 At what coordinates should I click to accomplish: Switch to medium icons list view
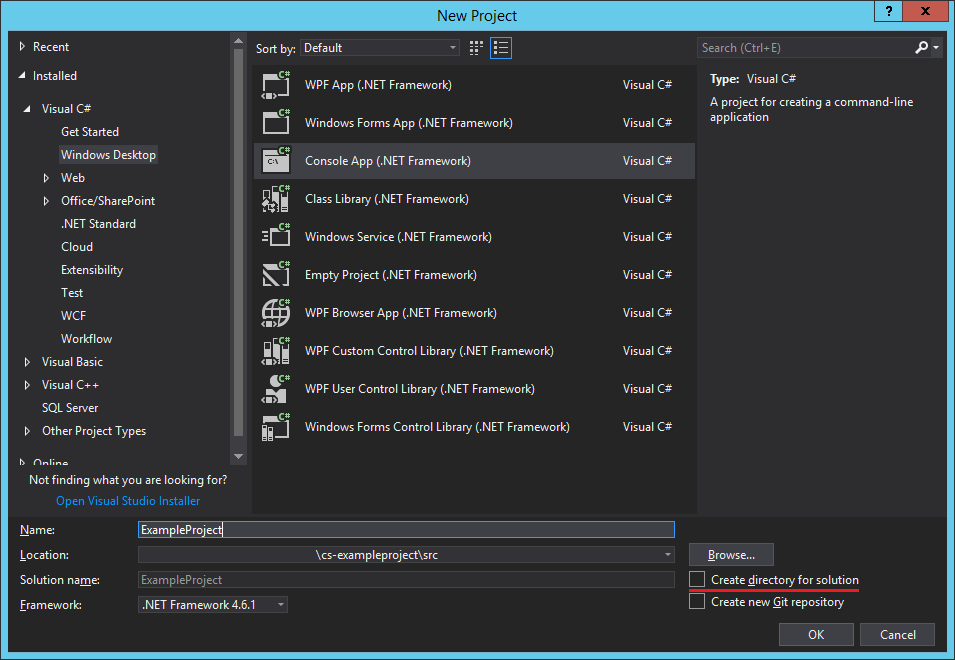point(501,48)
